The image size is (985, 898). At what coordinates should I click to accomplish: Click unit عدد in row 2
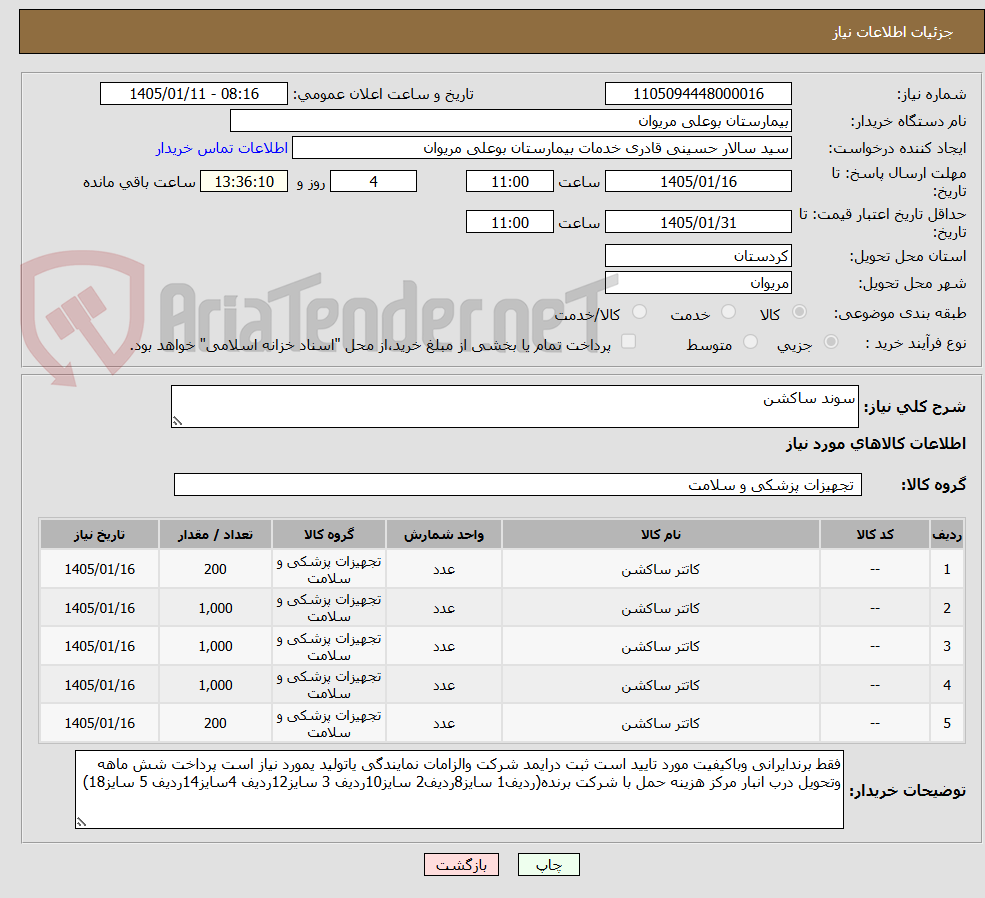(444, 609)
